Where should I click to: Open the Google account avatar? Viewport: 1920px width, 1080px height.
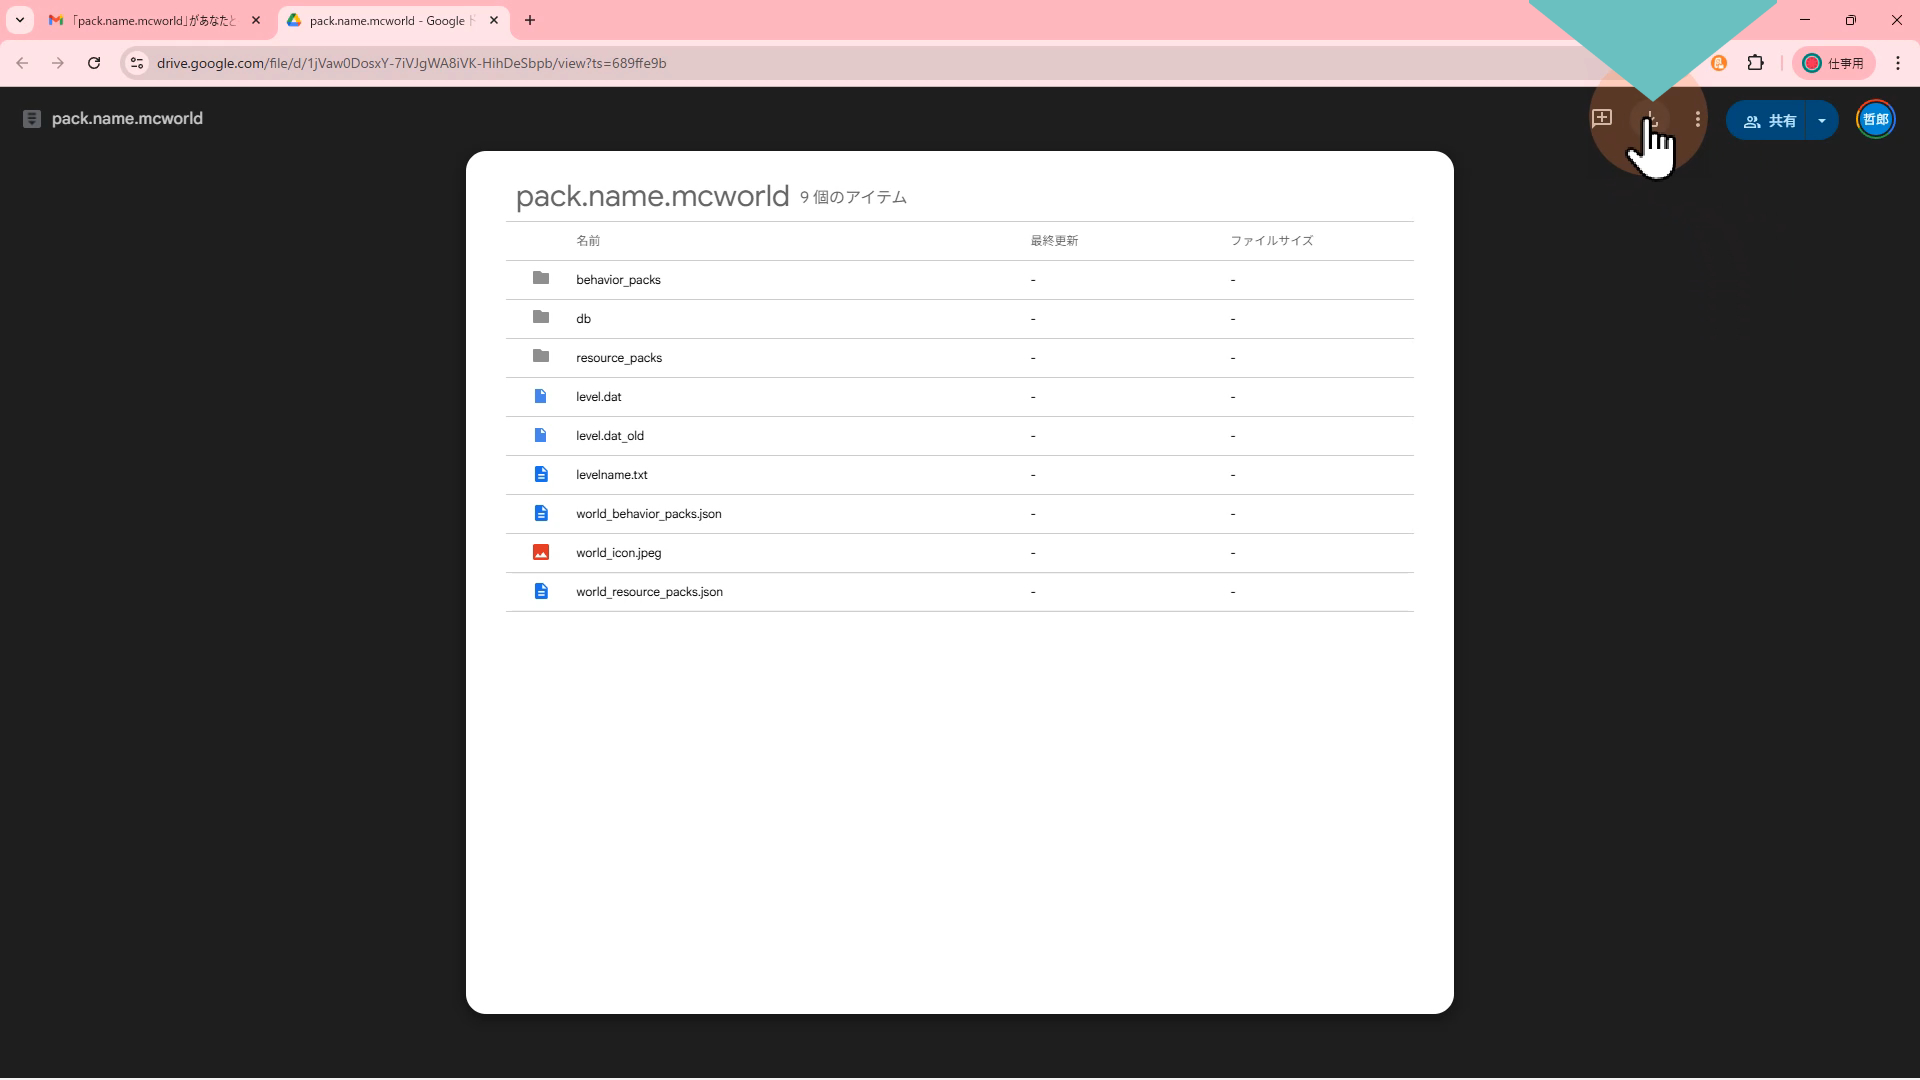1875,120
